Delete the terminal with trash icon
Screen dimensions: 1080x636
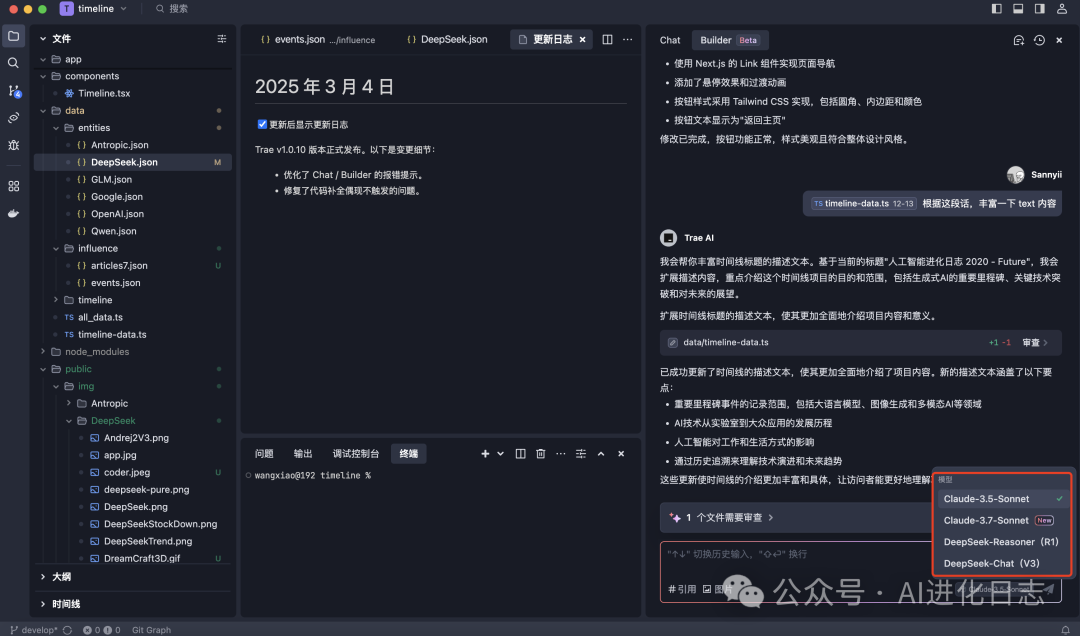pos(541,453)
